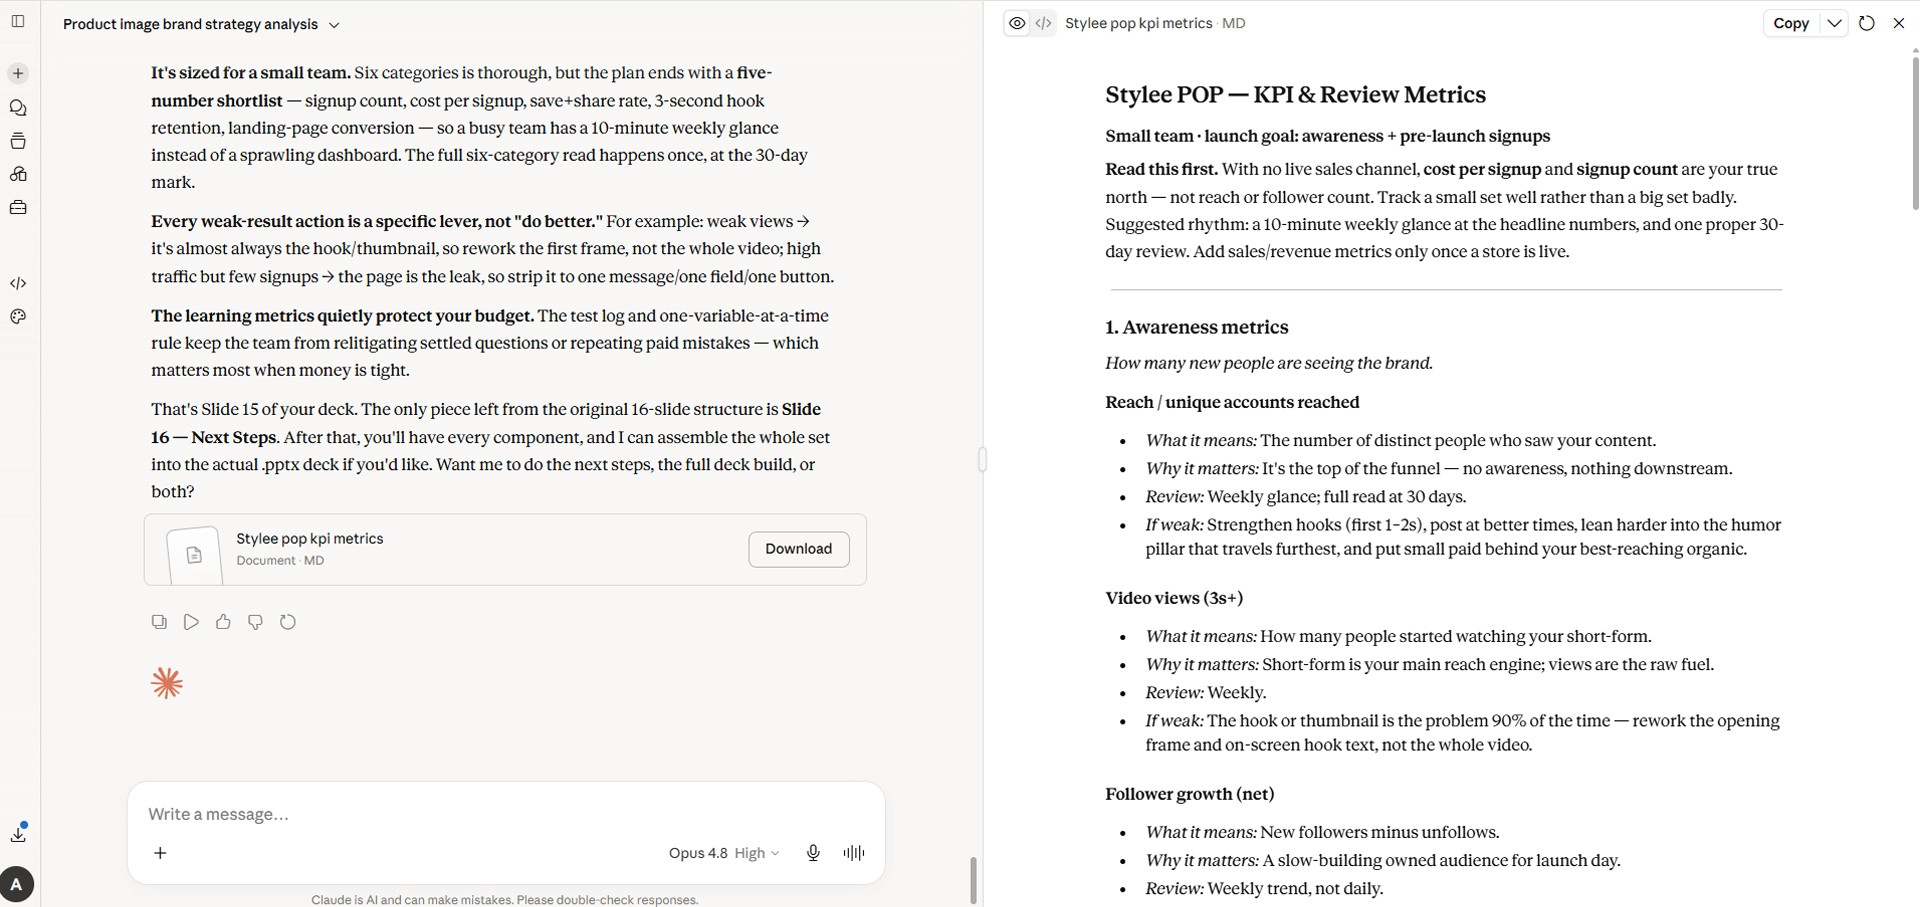Start dictation with microphone icon

pos(813,853)
